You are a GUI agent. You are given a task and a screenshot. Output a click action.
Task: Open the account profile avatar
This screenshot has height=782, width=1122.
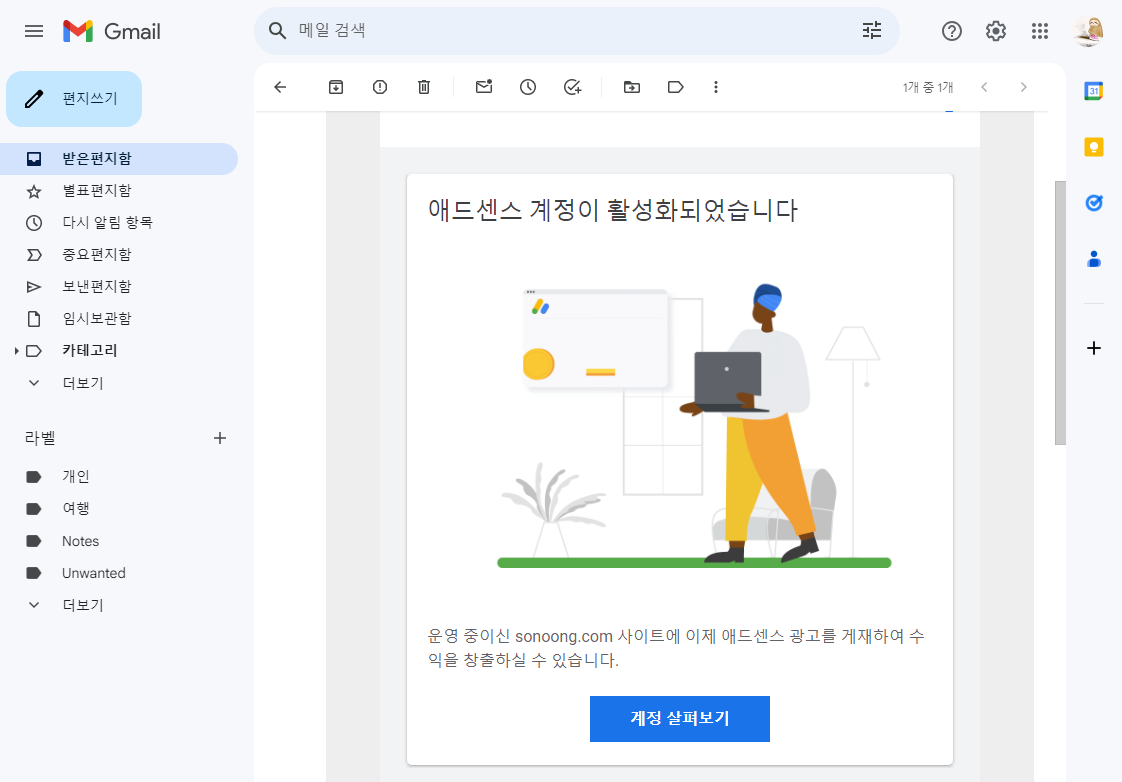1088,31
